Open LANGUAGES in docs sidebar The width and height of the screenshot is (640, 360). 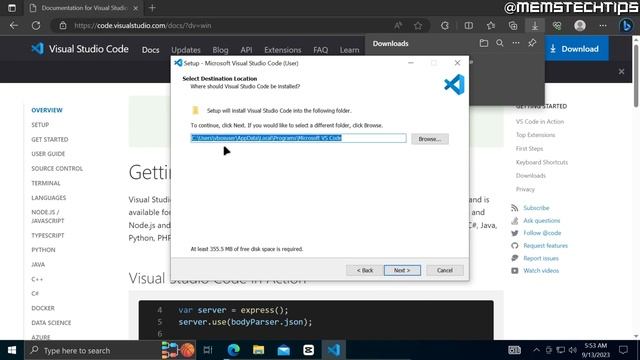(x=49, y=198)
